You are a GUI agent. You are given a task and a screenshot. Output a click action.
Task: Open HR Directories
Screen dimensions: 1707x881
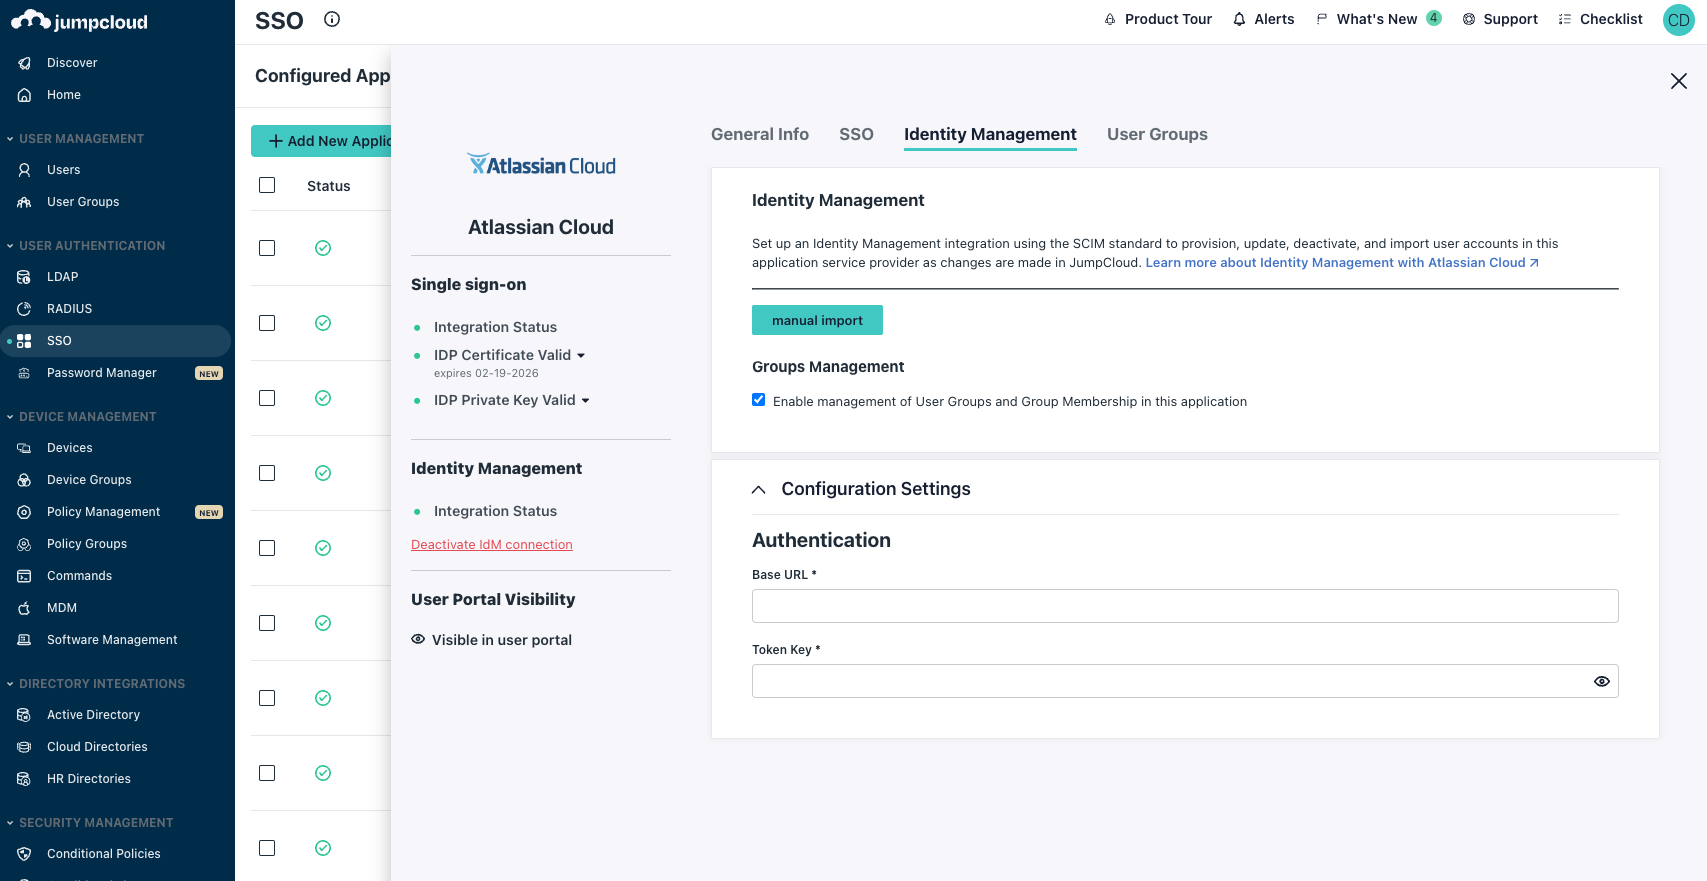[89, 779]
